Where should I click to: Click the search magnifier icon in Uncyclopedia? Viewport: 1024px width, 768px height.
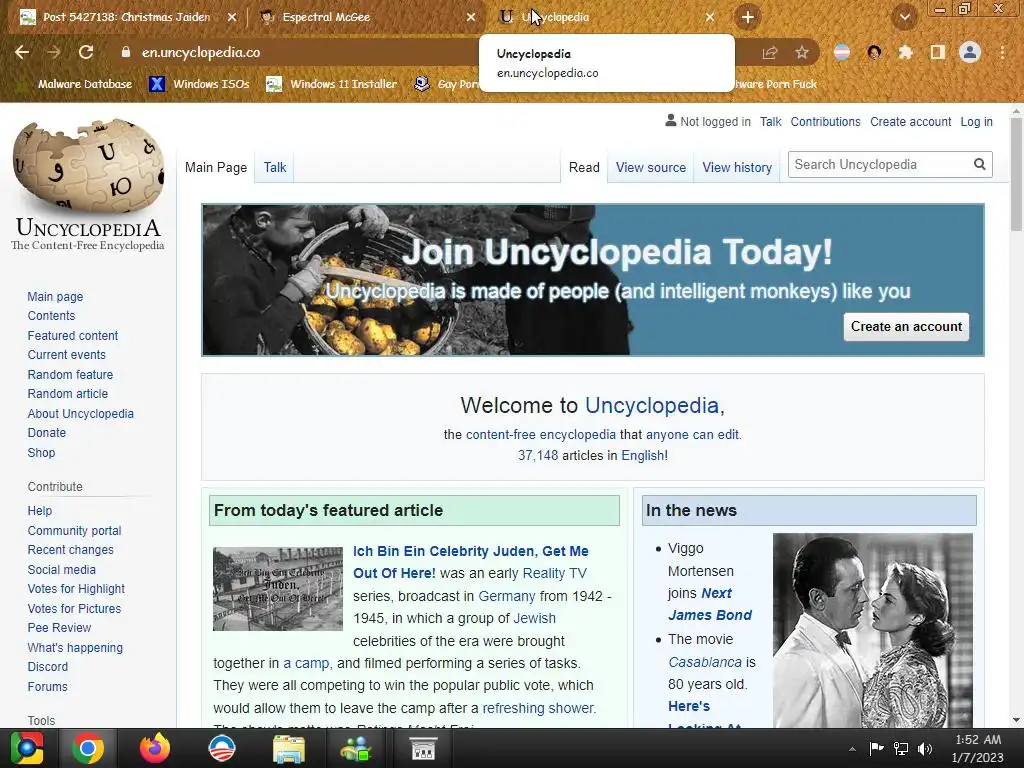tap(980, 165)
